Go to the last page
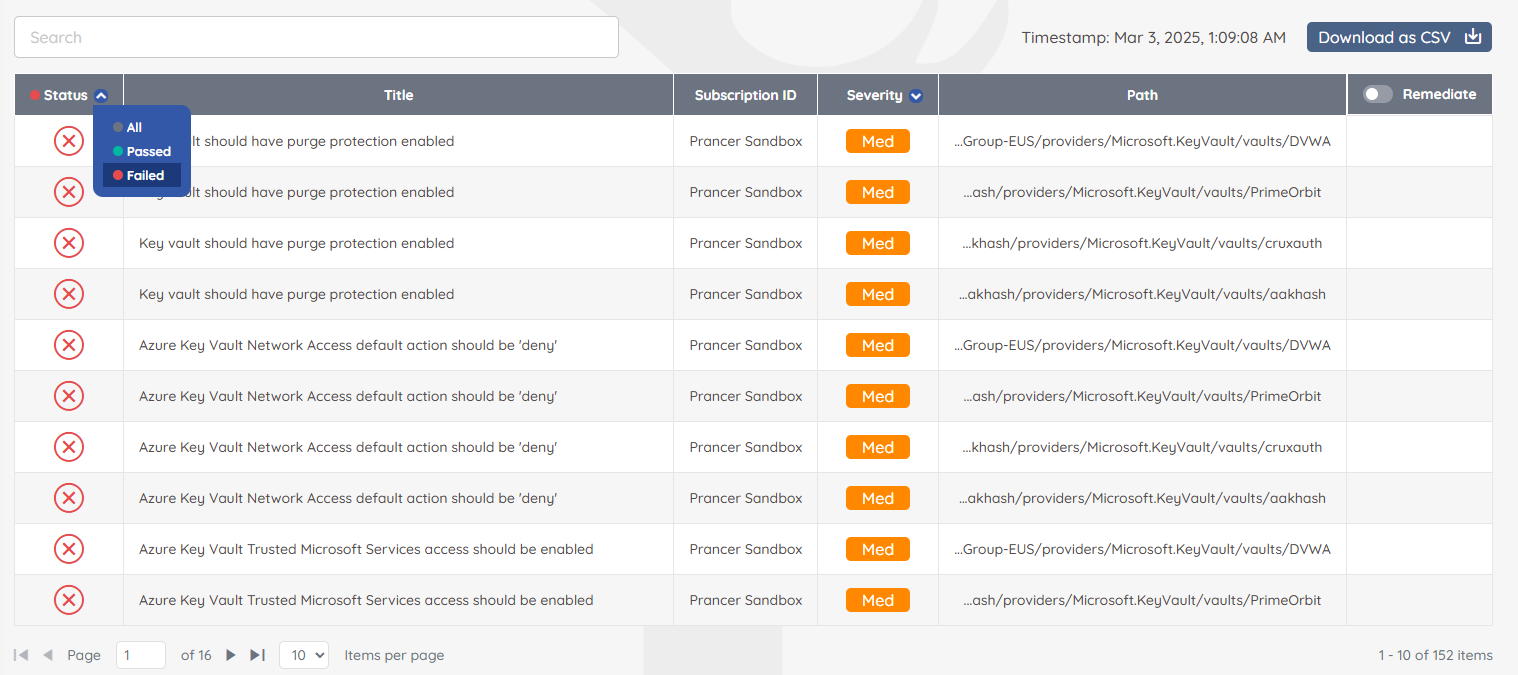The height and width of the screenshot is (675, 1518). click(x=257, y=655)
